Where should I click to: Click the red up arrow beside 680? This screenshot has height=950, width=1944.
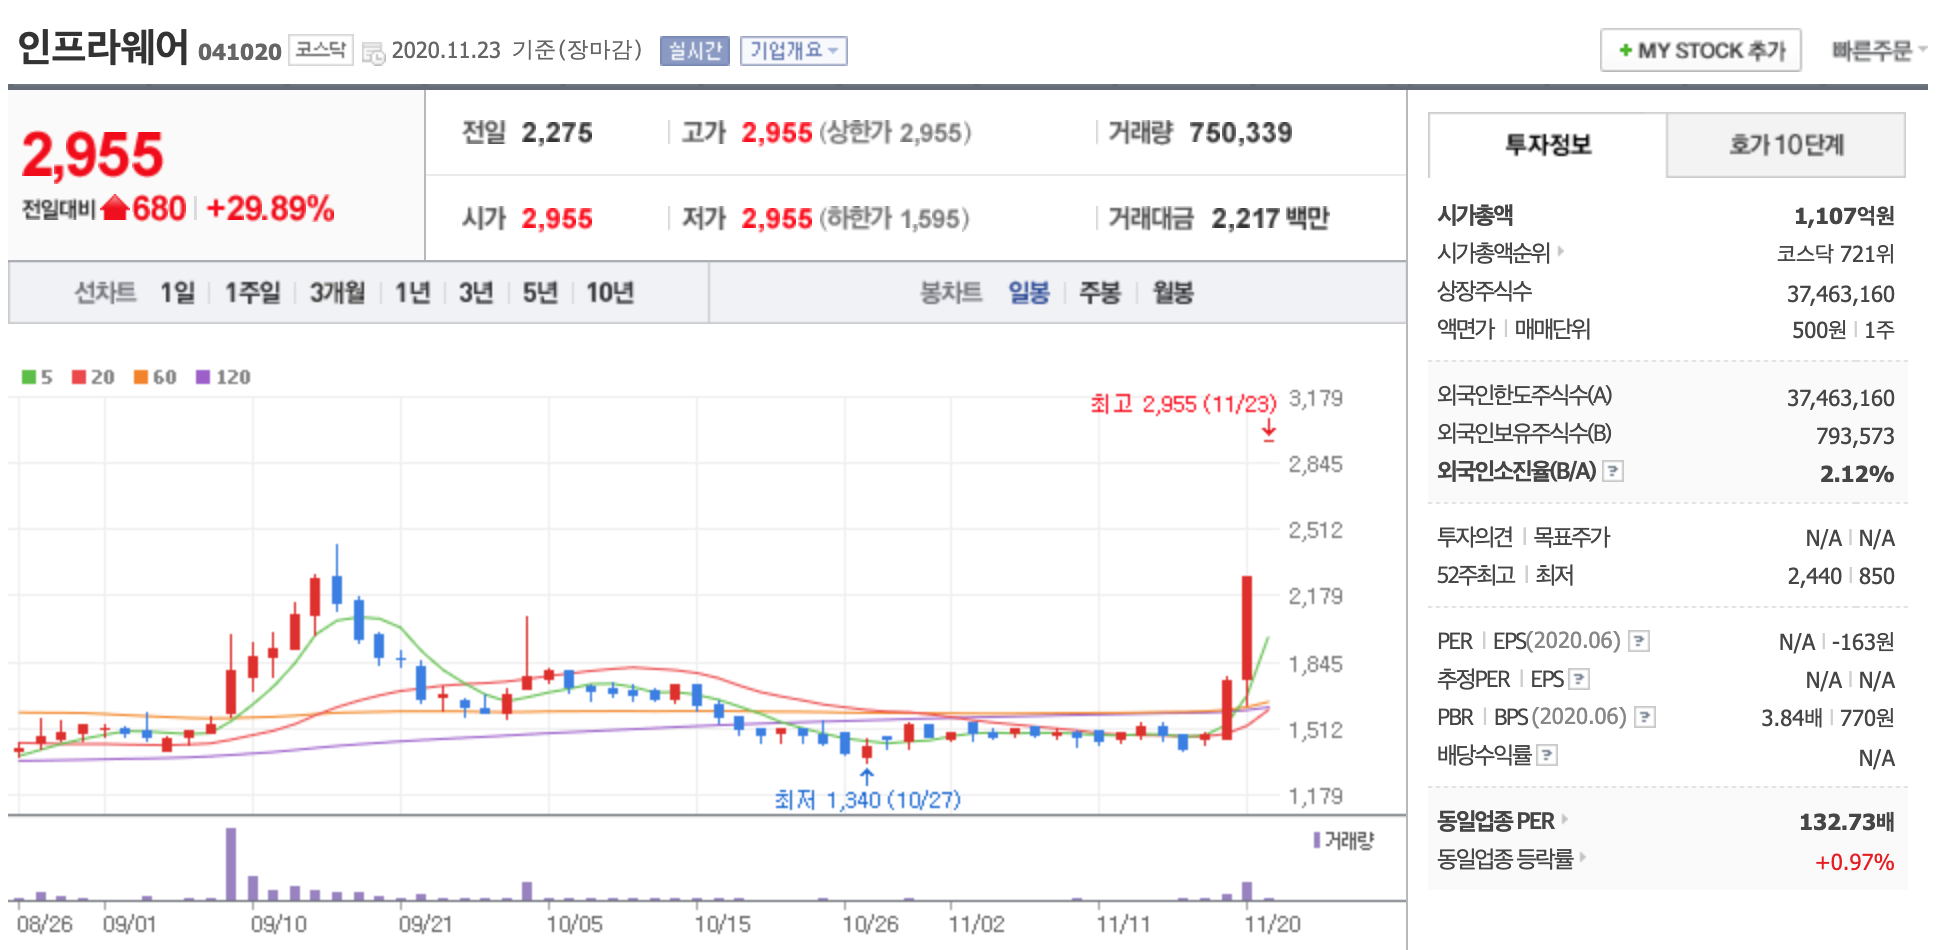[x=116, y=208]
